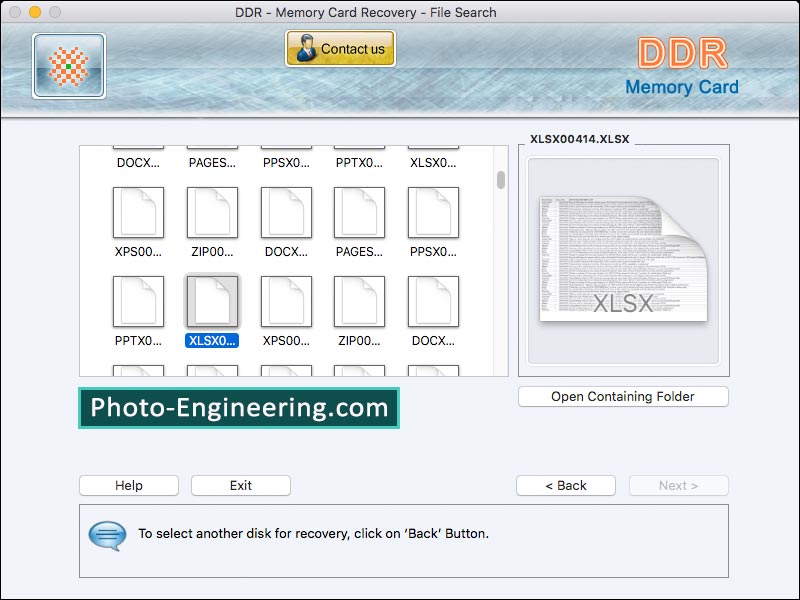Click the Help button
Viewport: 800px width, 600px height.
click(129, 486)
